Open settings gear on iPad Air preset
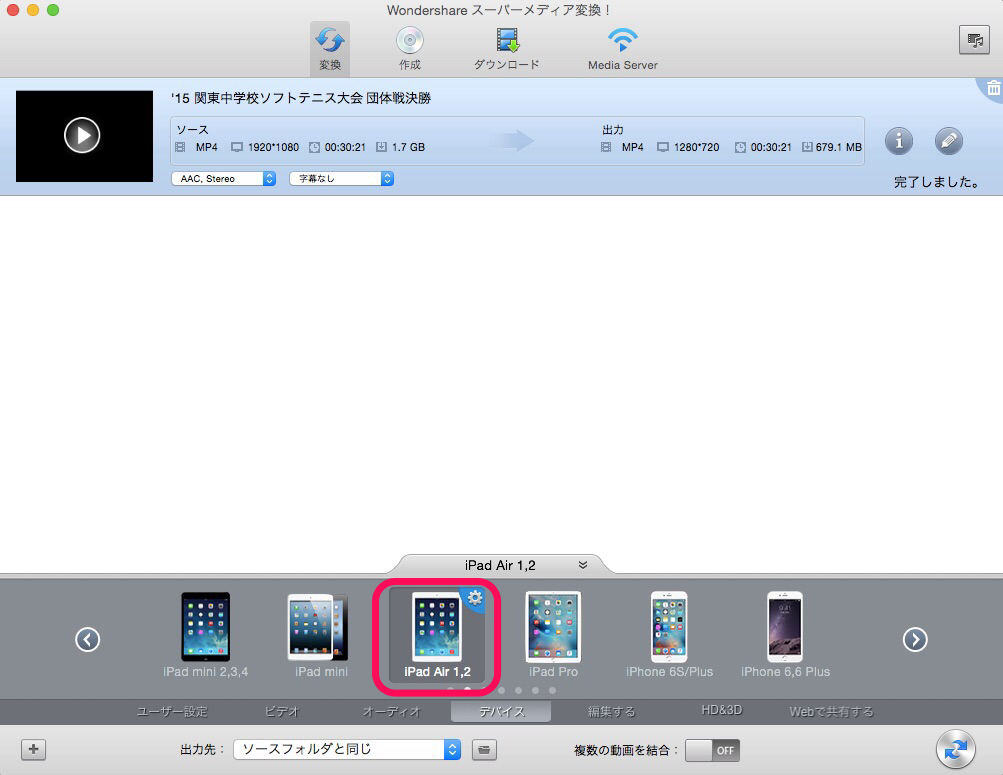The image size is (1003, 775). pos(475,598)
